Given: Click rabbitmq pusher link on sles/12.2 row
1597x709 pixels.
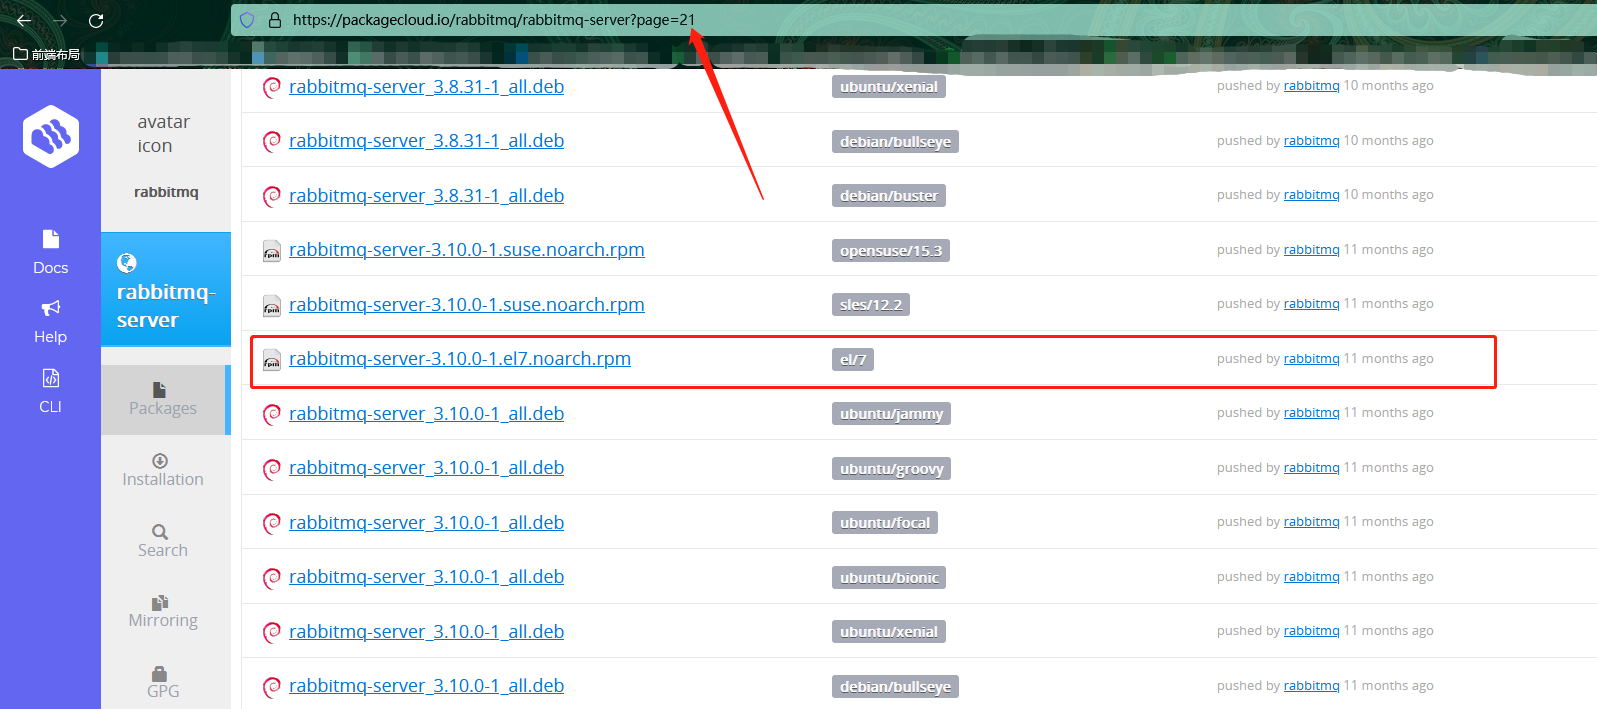Looking at the screenshot, I should point(1311,304).
